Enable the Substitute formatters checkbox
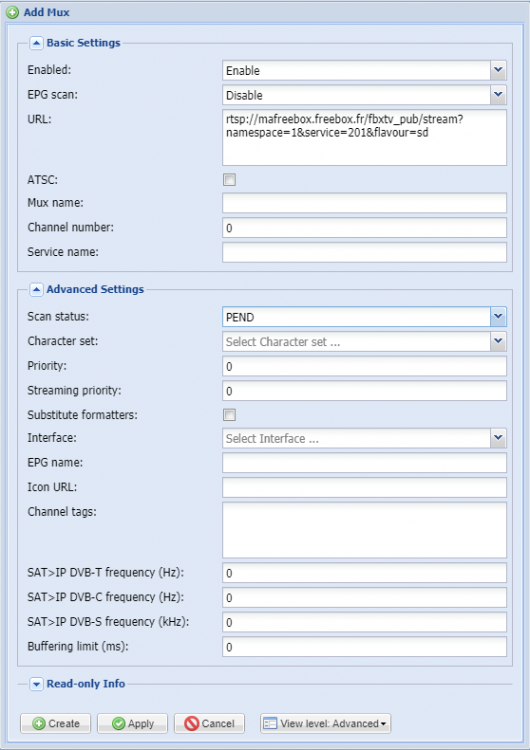 tap(230, 415)
